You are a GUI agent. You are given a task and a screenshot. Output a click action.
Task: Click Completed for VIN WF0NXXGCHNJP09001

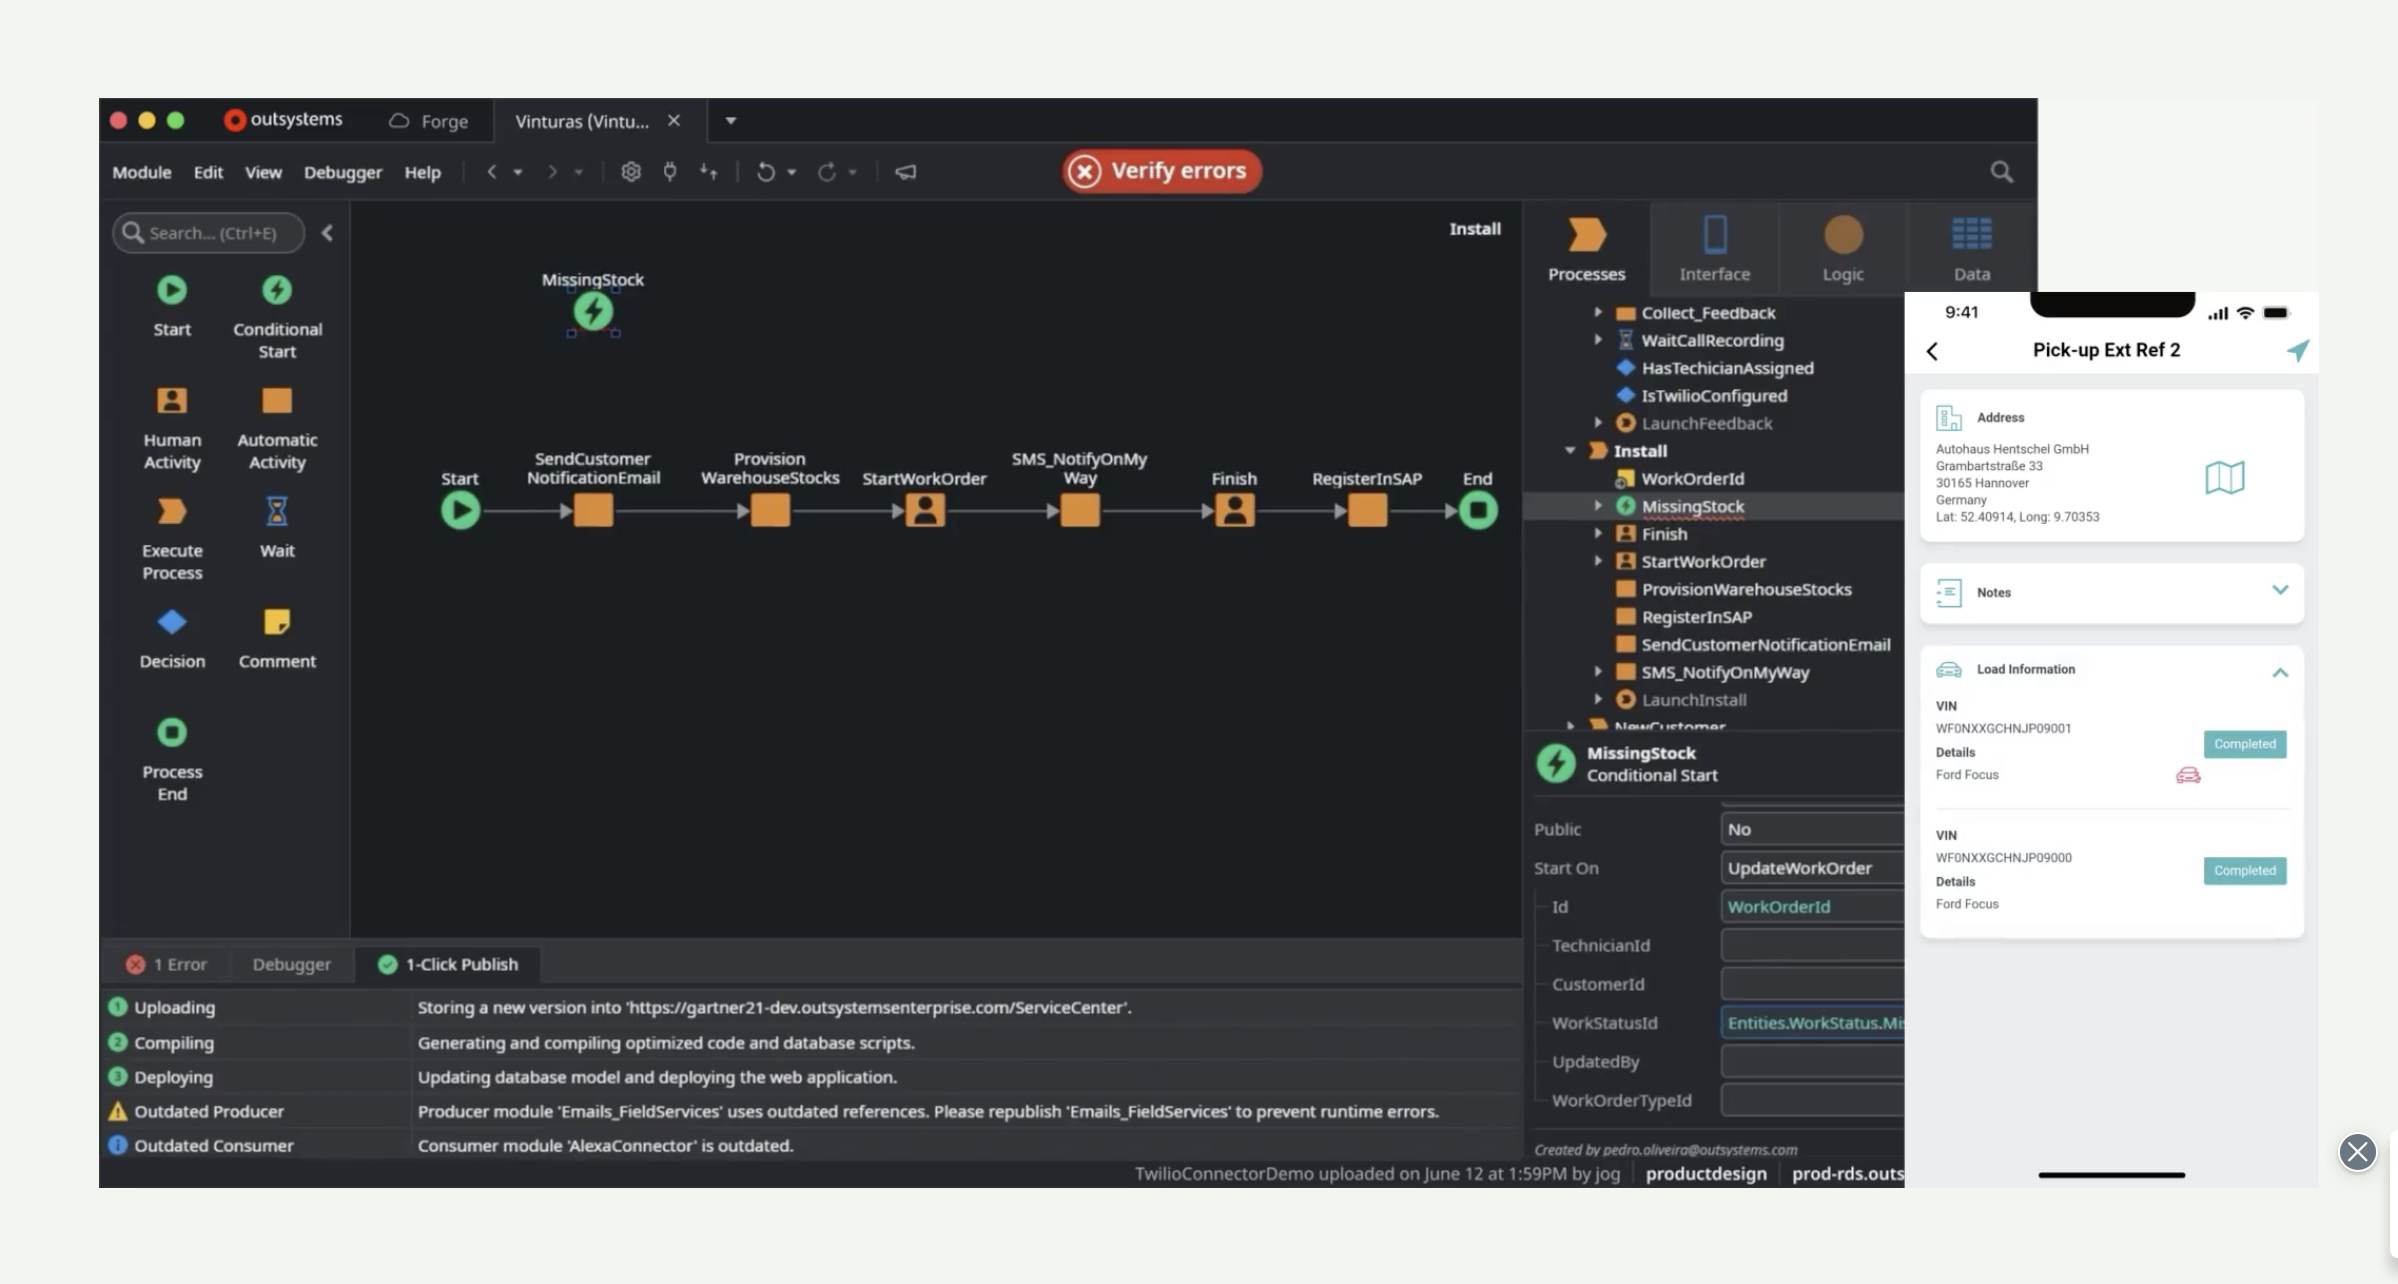[2245, 744]
